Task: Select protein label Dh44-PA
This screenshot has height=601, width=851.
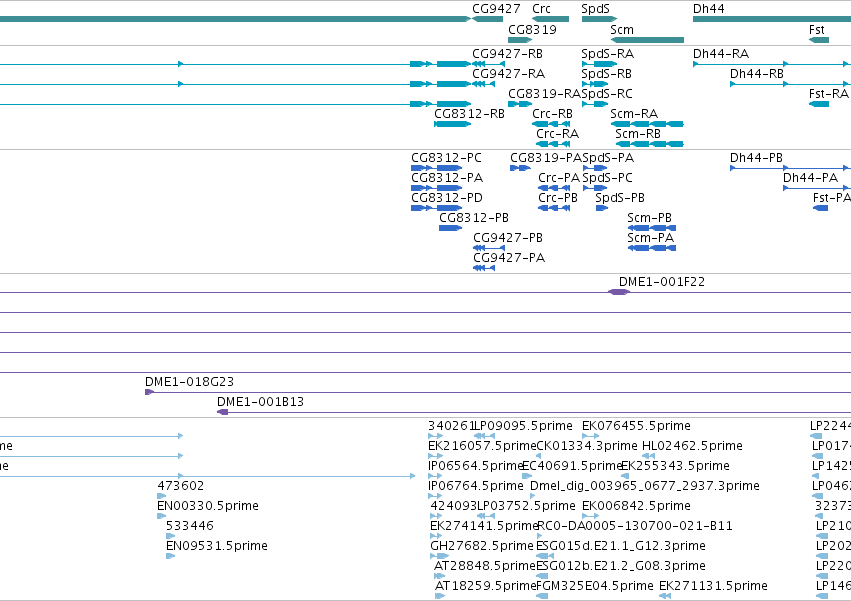Action: pyautogui.click(x=810, y=178)
